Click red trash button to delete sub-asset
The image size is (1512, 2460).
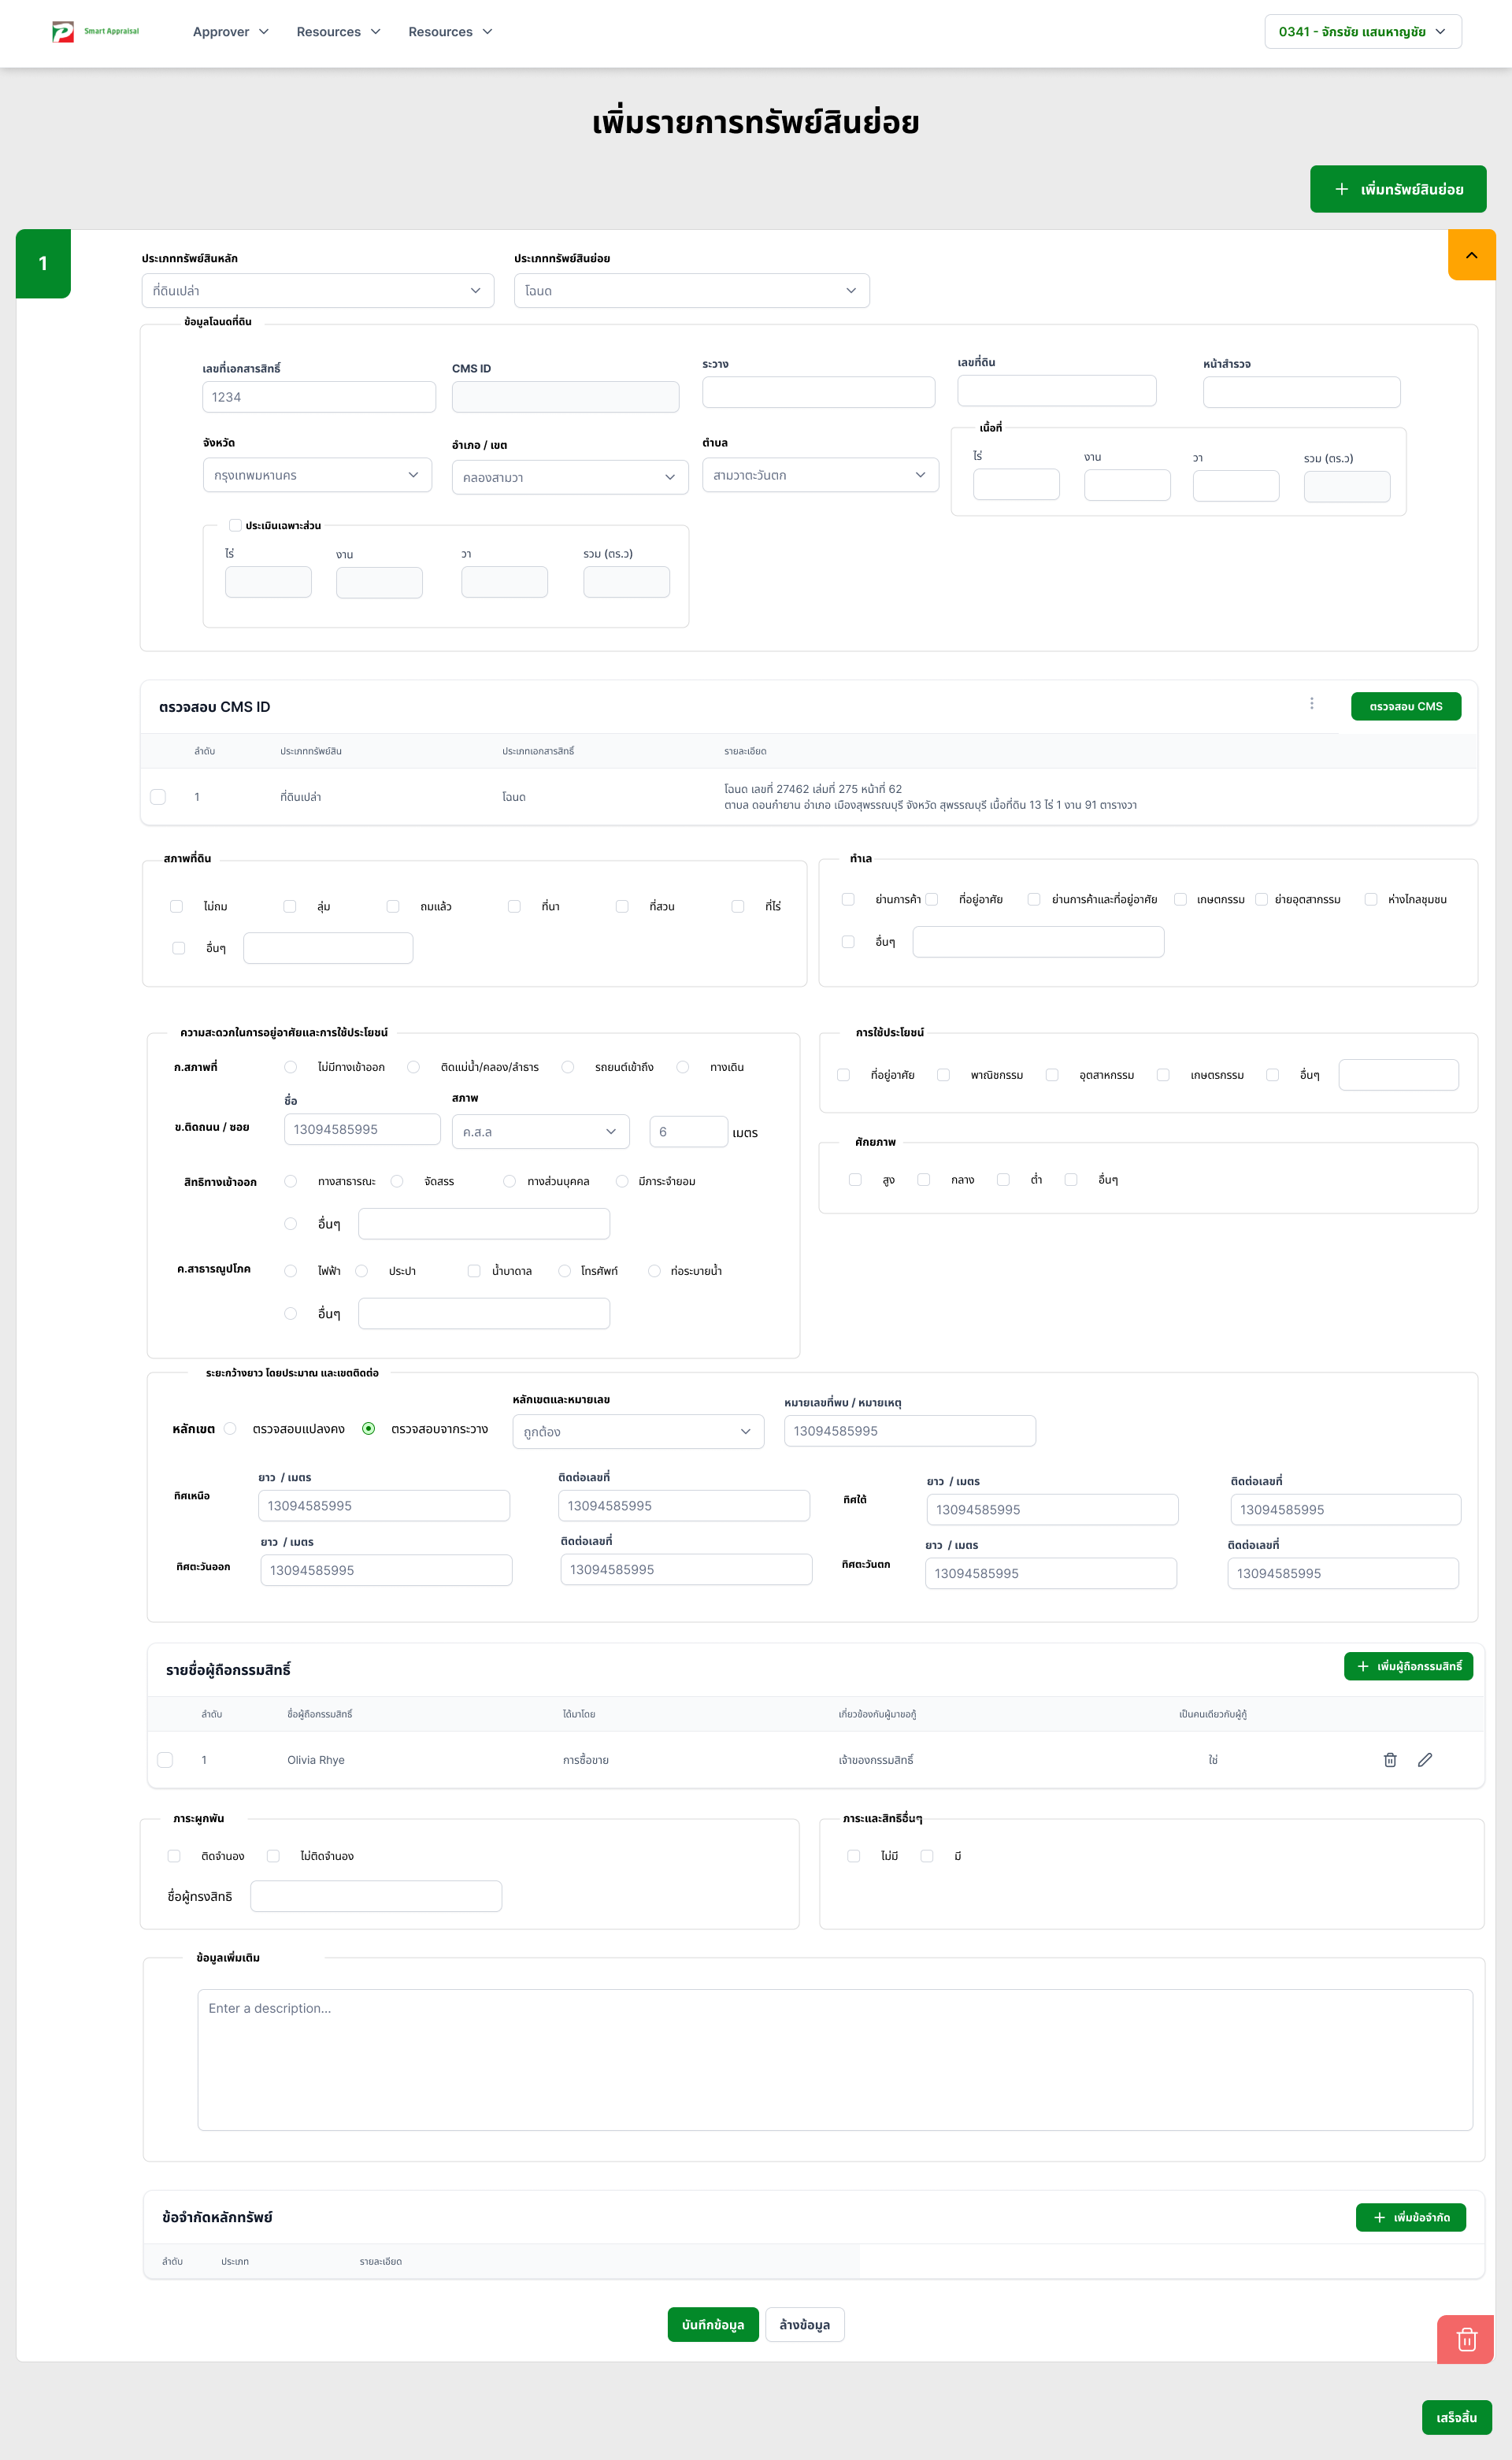(1466, 2339)
